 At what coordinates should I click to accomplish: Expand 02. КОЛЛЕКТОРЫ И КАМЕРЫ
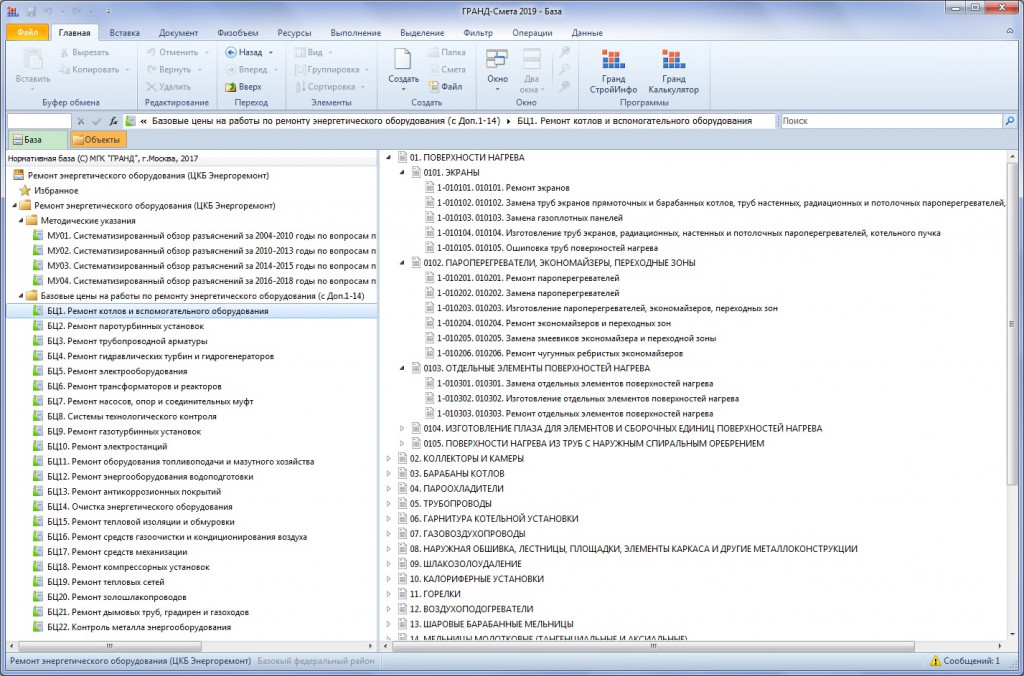[x=389, y=459]
